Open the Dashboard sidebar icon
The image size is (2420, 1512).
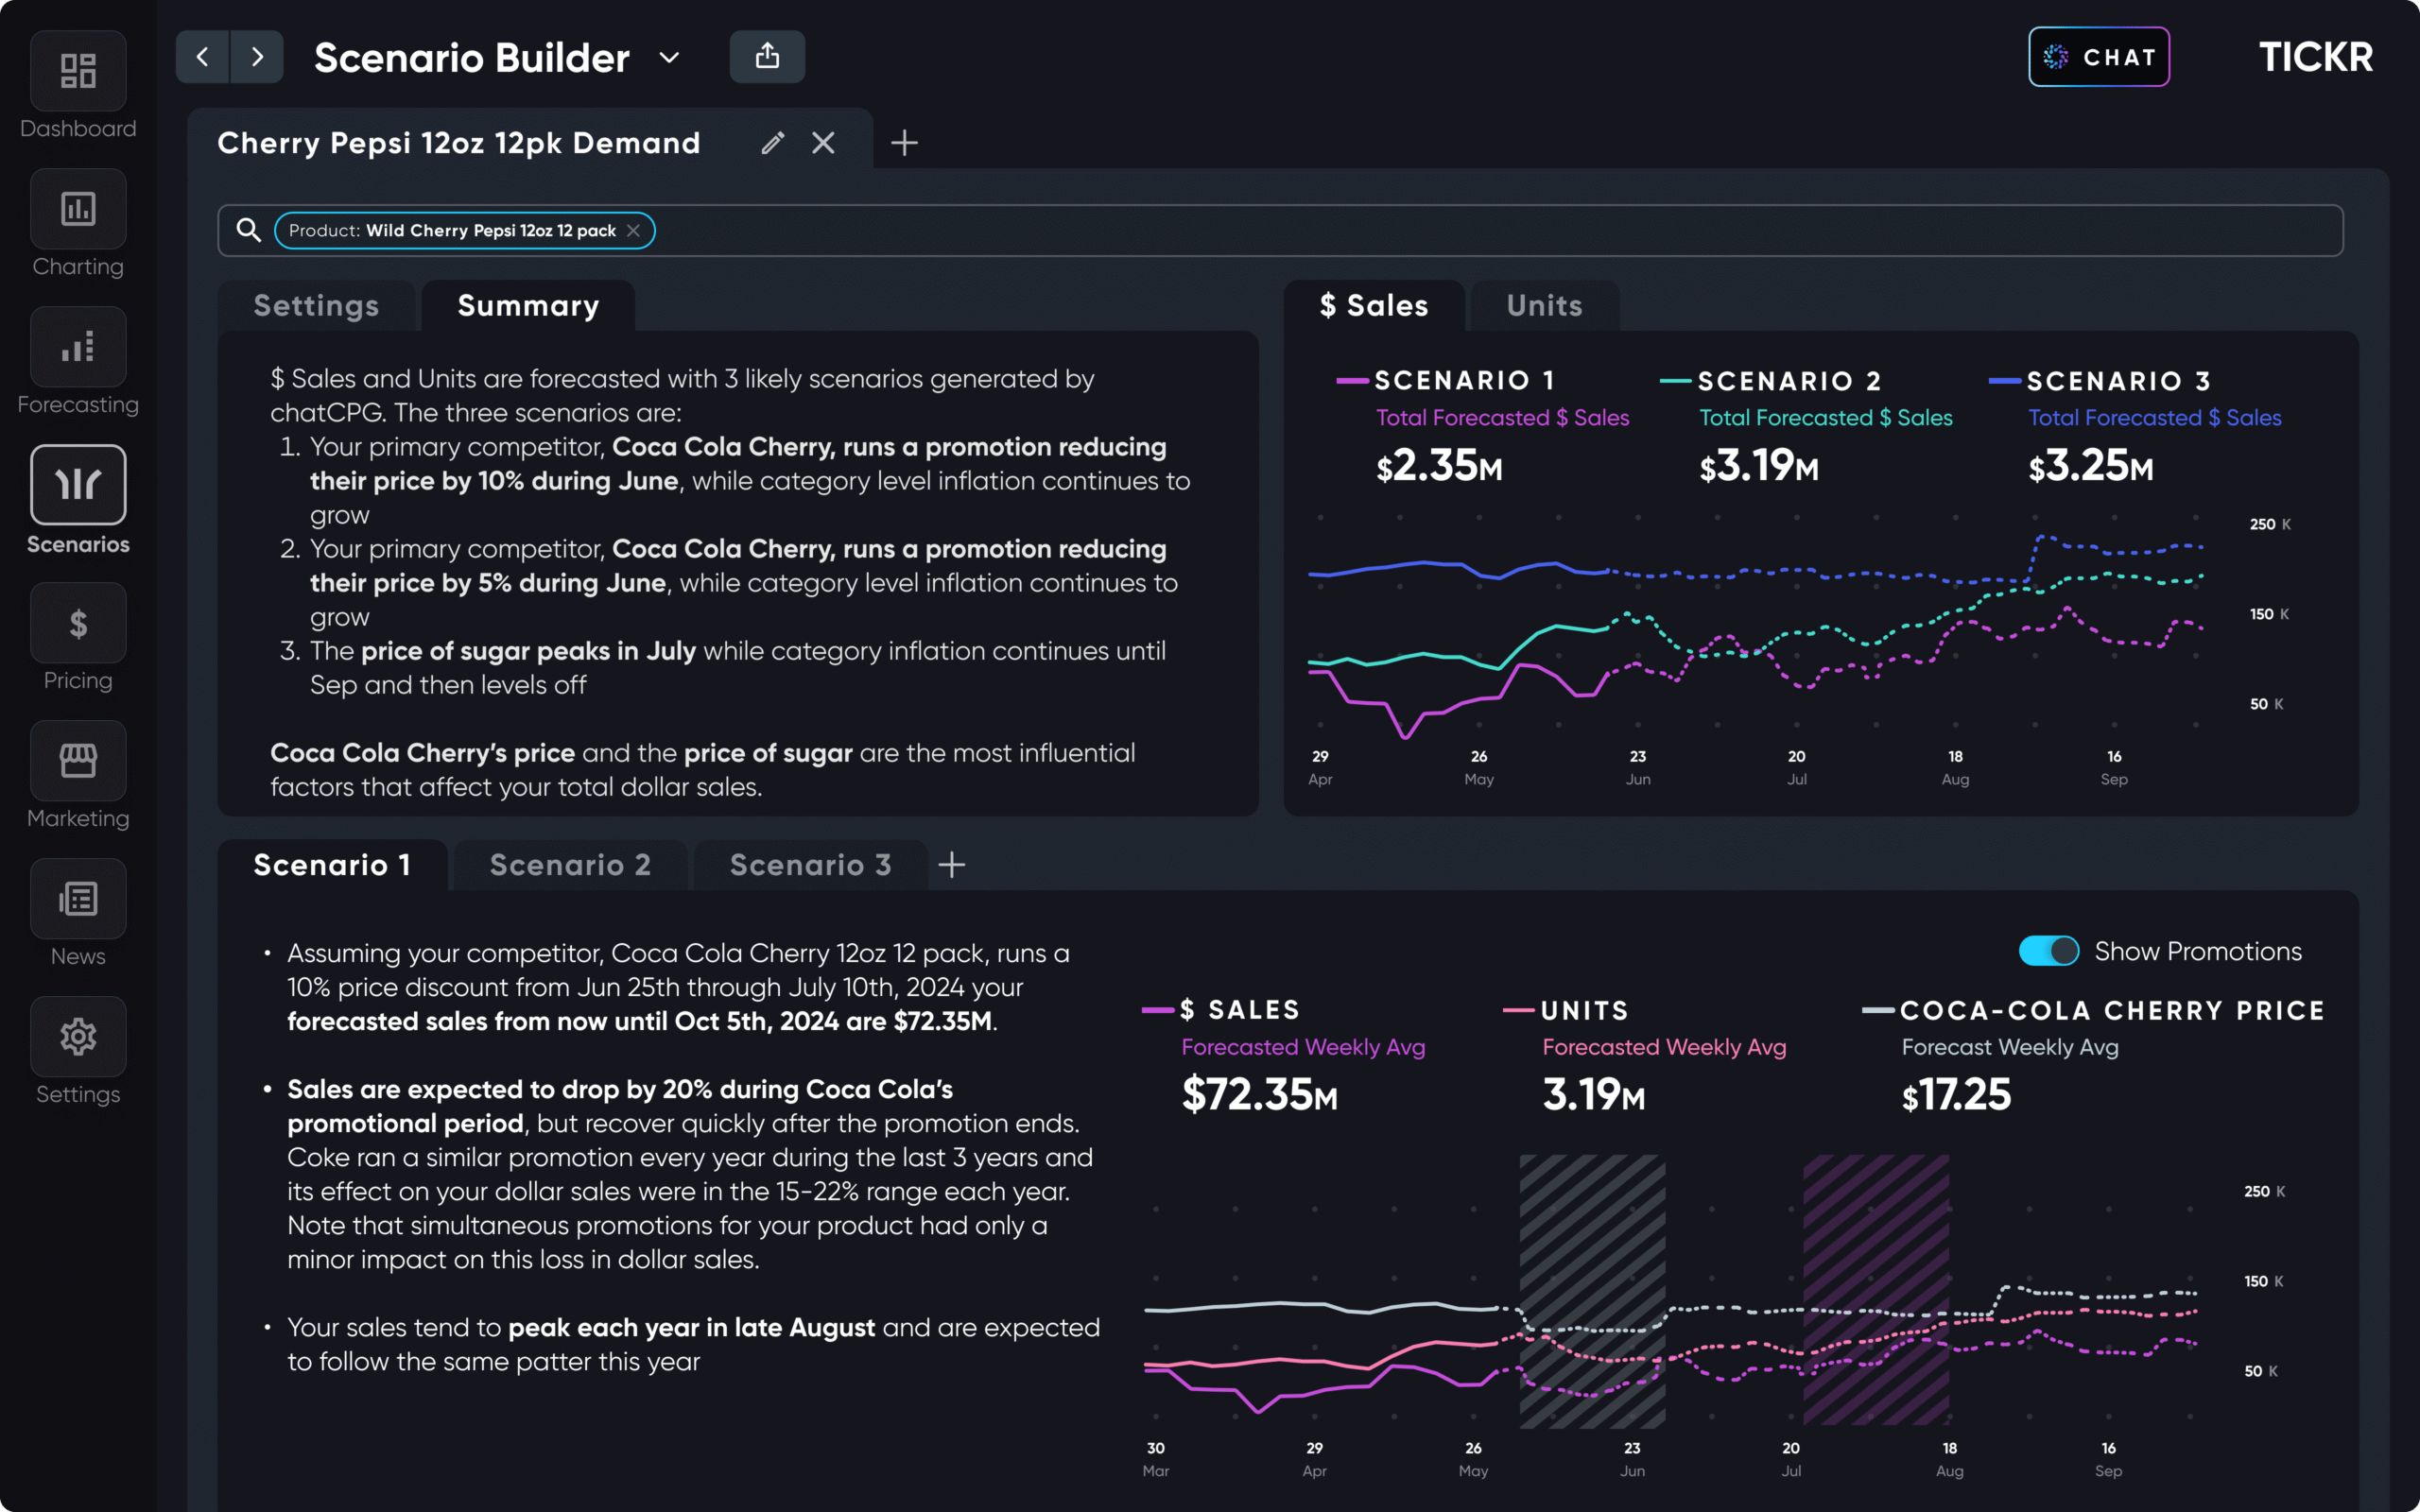click(78, 71)
